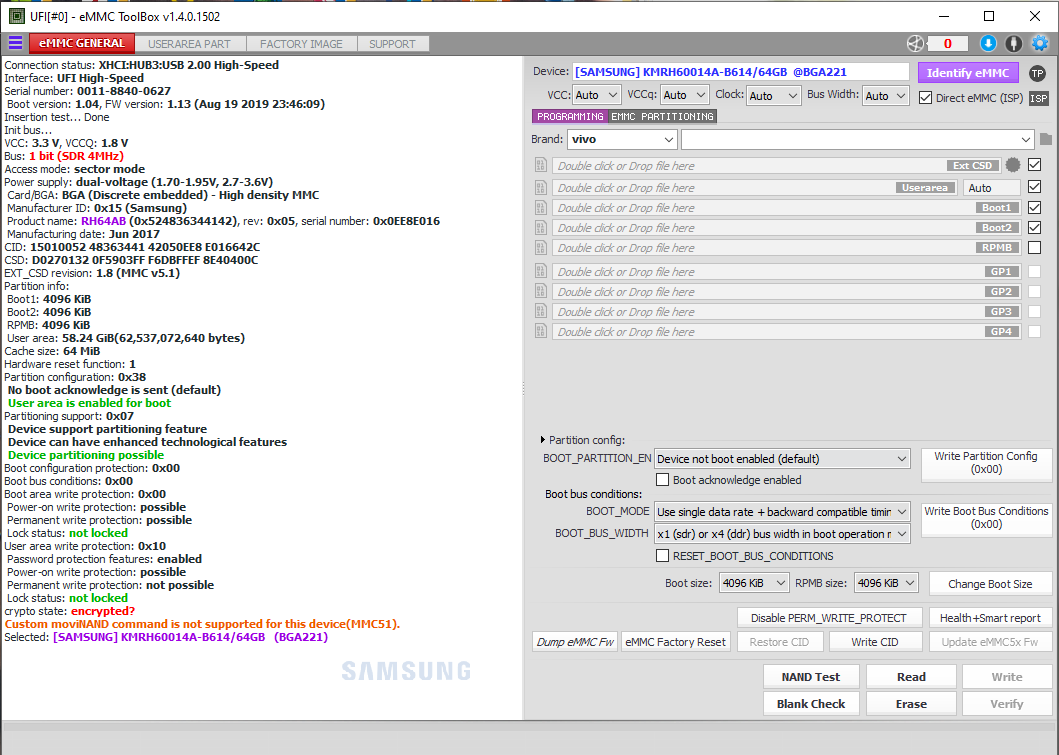Click the blue download arrow icon
This screenshot has height=755, width=1059.
[988, 44]
